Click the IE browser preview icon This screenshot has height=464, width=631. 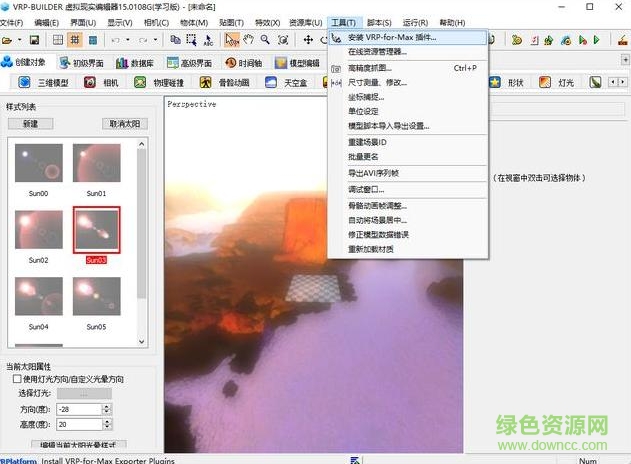click(566, 40)
